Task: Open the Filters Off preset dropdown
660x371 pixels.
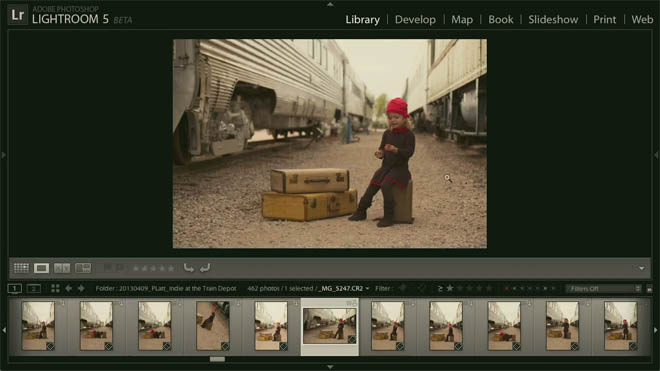Action: tap(604, 288)
